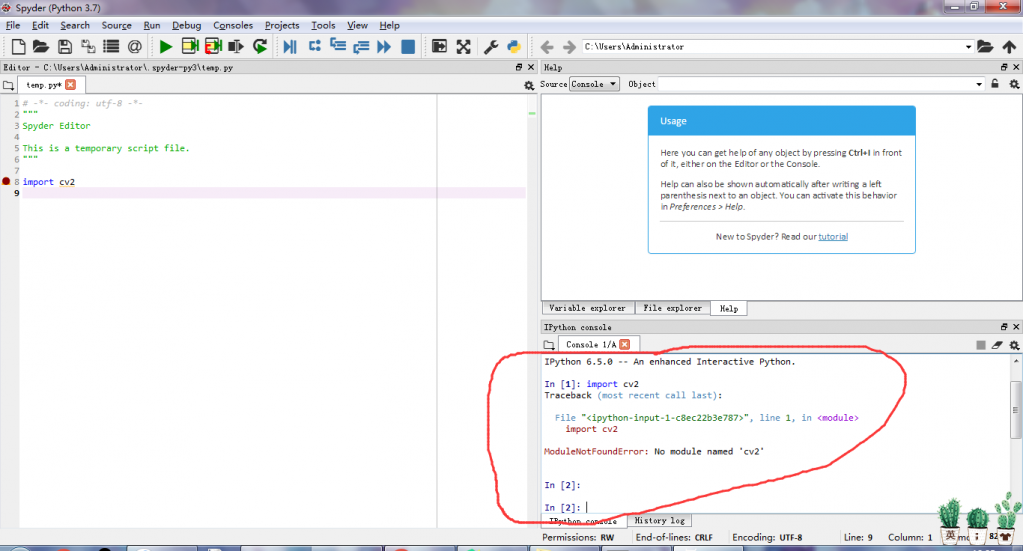Click the Save file icon
Viewport: 1023px width, 551px height.
(x=64, y=46)
